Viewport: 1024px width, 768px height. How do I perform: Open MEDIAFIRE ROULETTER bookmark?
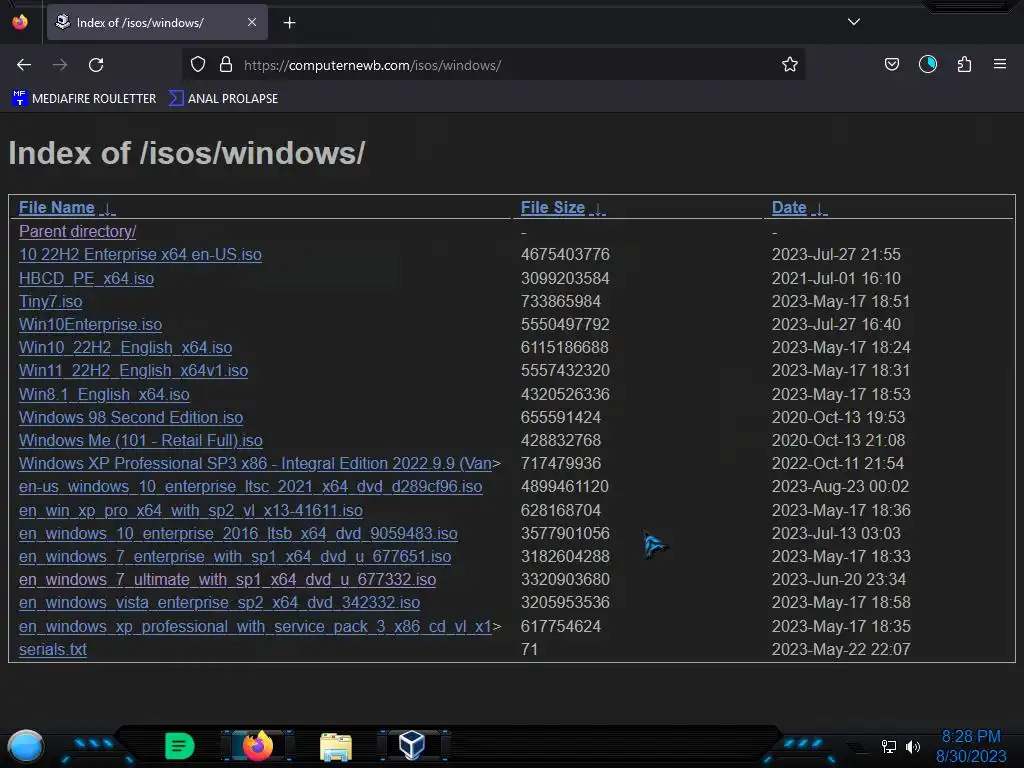84,99
